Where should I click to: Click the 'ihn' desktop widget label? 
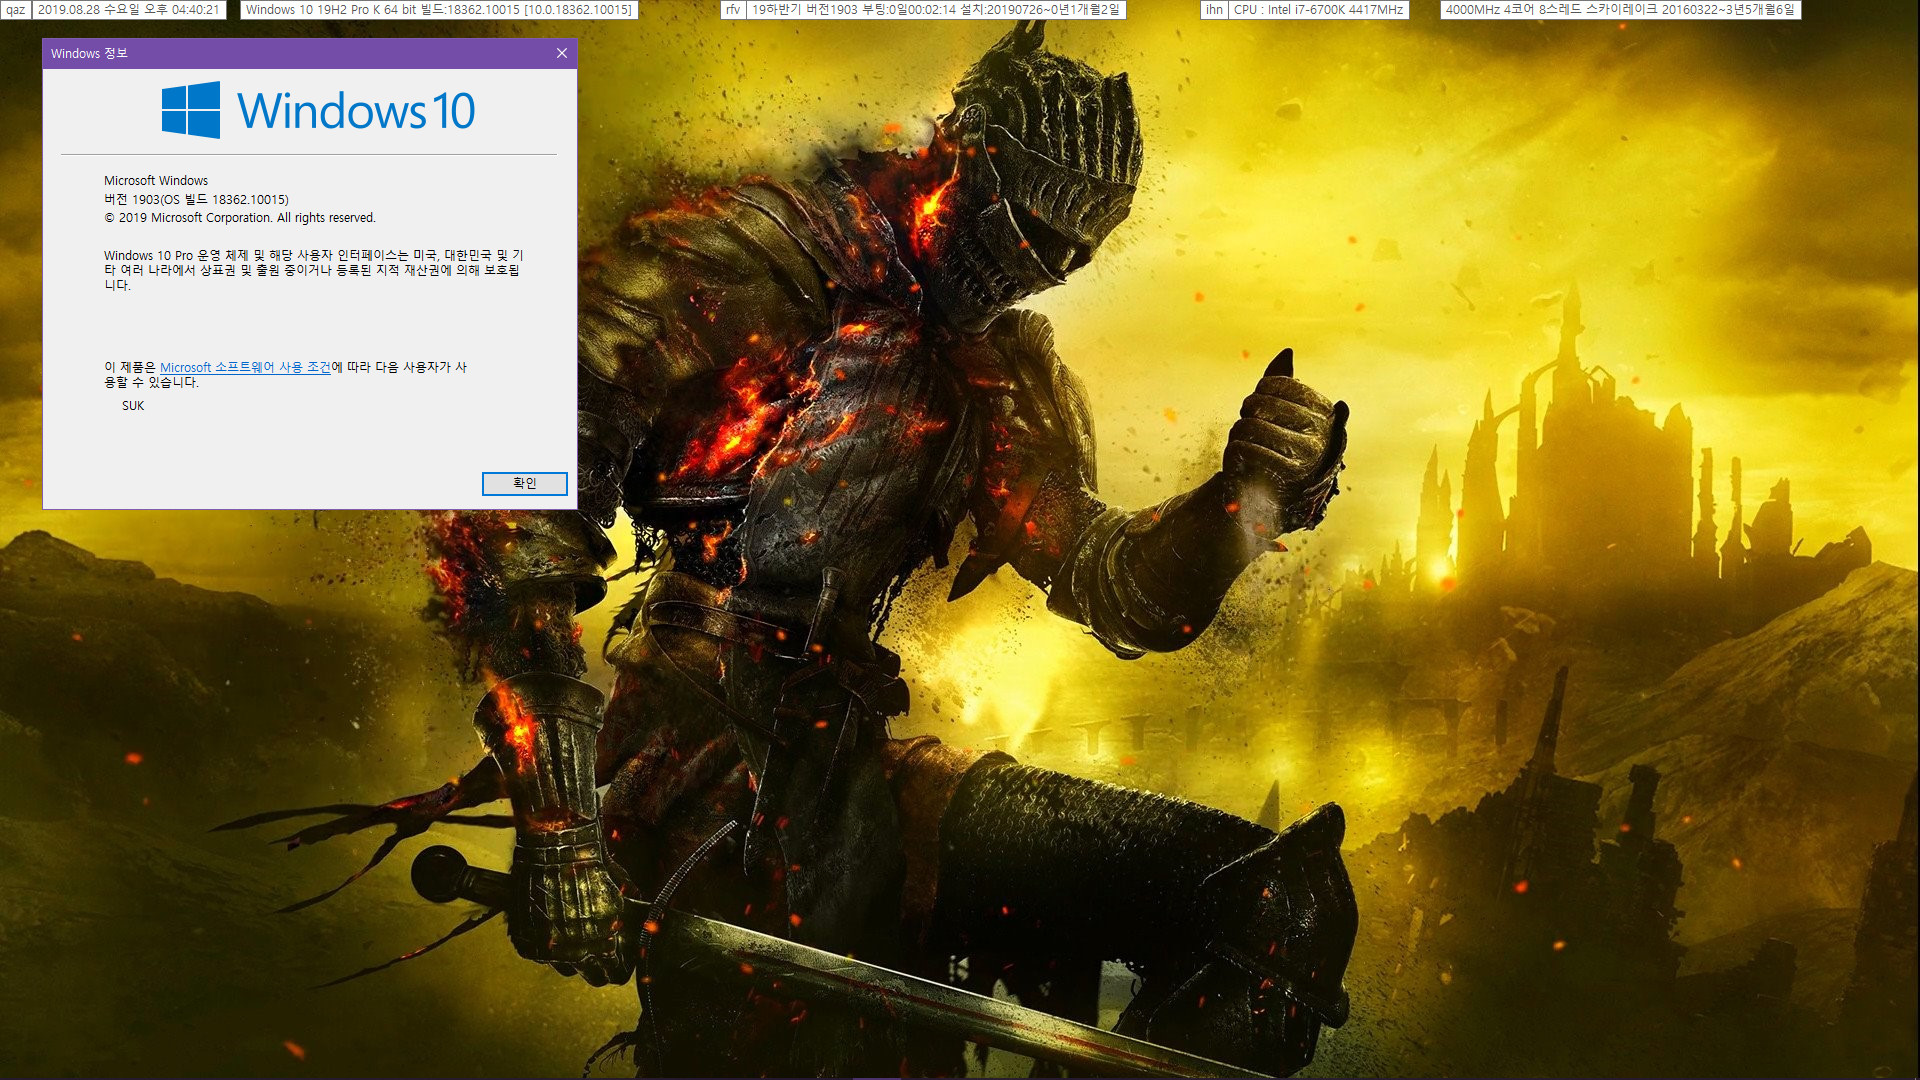[1214, 10]
